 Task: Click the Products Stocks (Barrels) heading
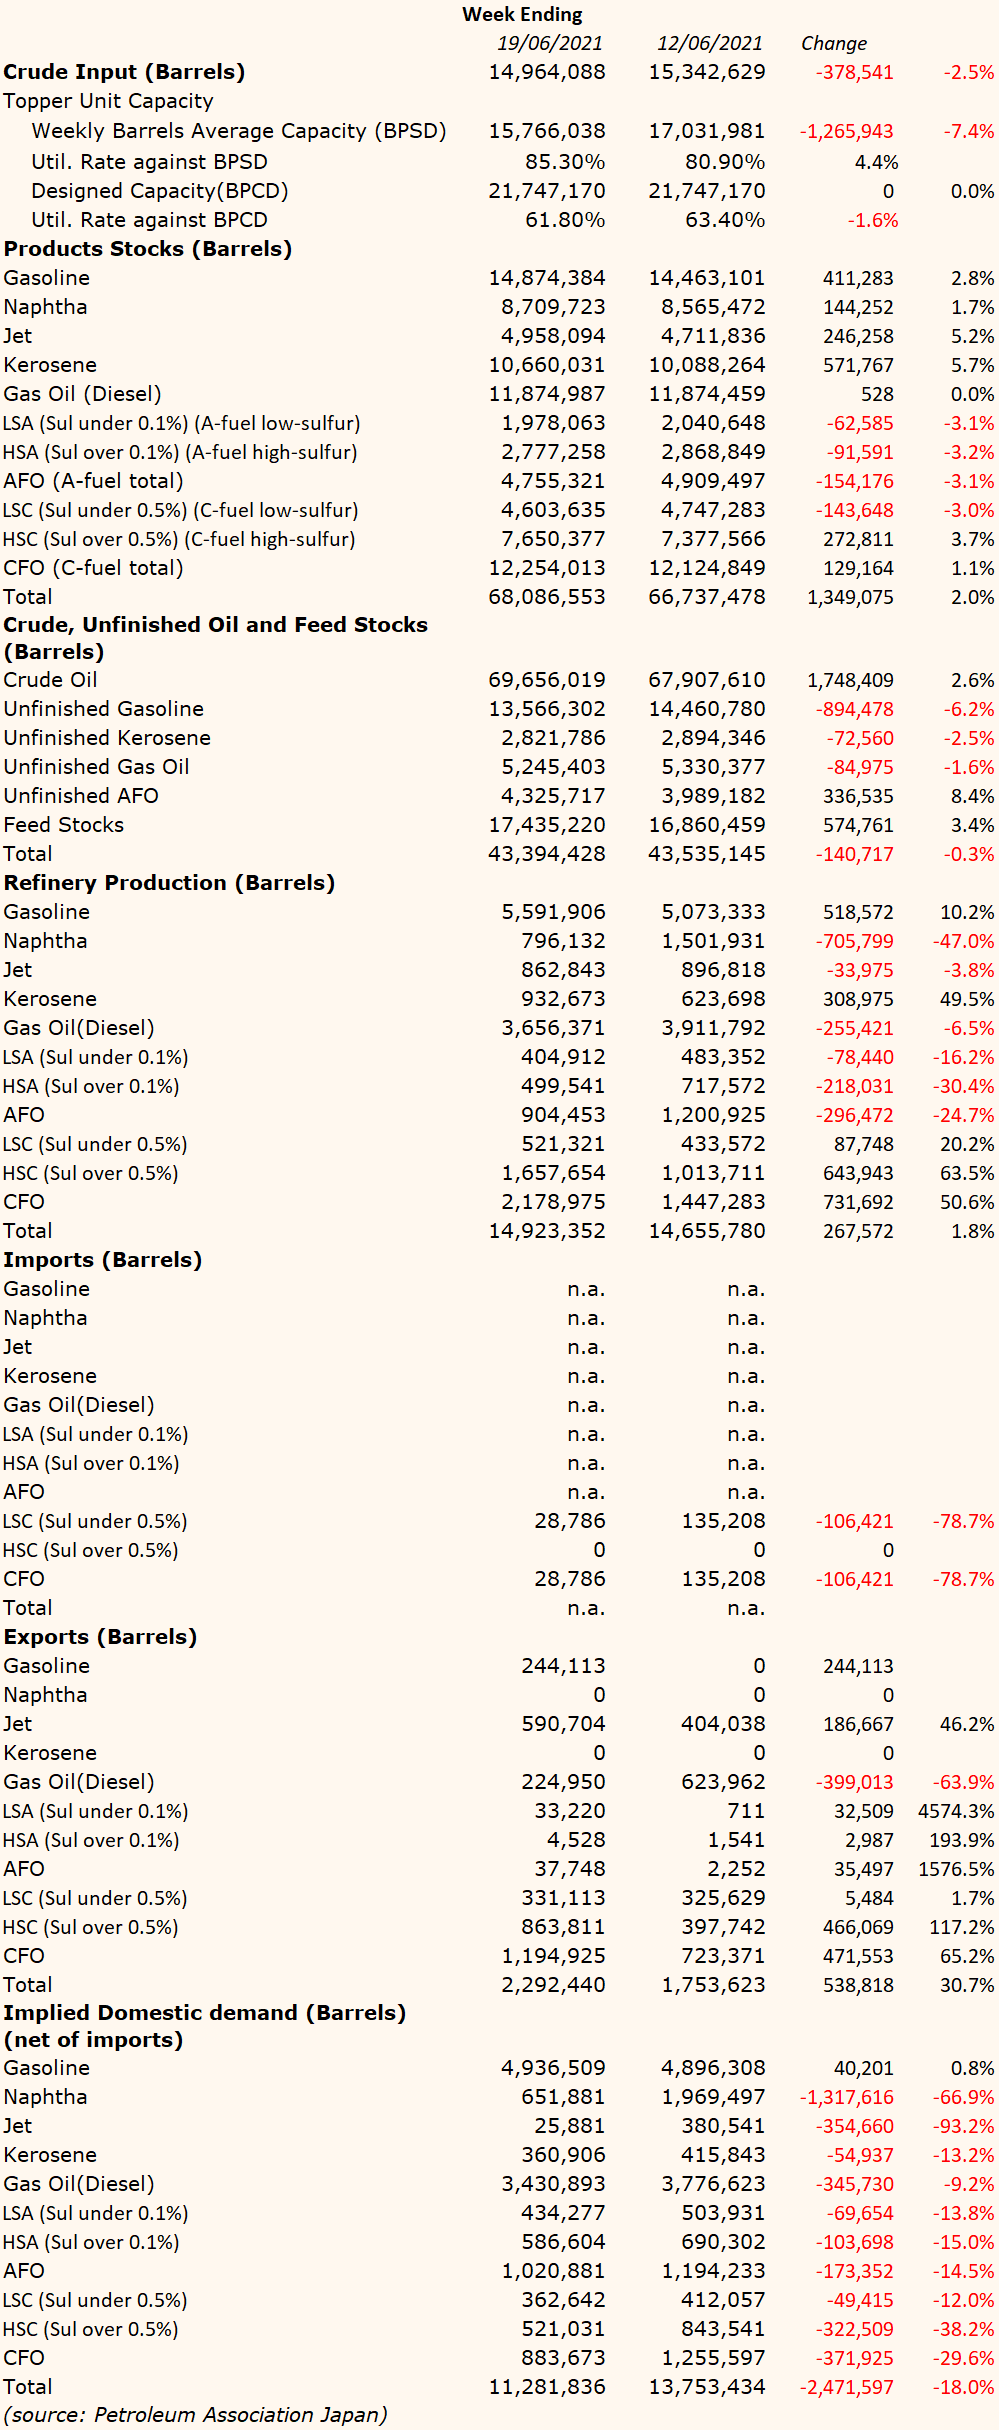click(148, 249)
